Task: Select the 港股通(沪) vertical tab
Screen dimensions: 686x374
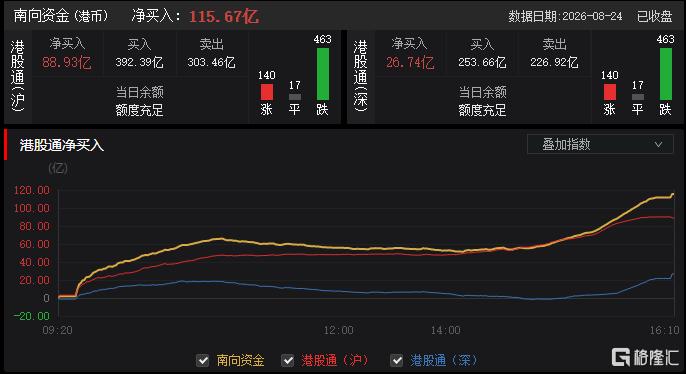Action: [18, 76]
